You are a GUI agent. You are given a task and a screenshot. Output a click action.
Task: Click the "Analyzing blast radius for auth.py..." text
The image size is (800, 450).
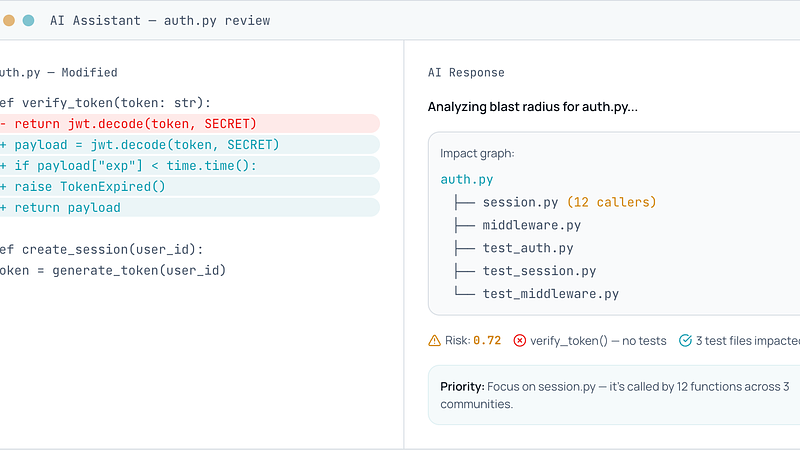tap(533, 107)
